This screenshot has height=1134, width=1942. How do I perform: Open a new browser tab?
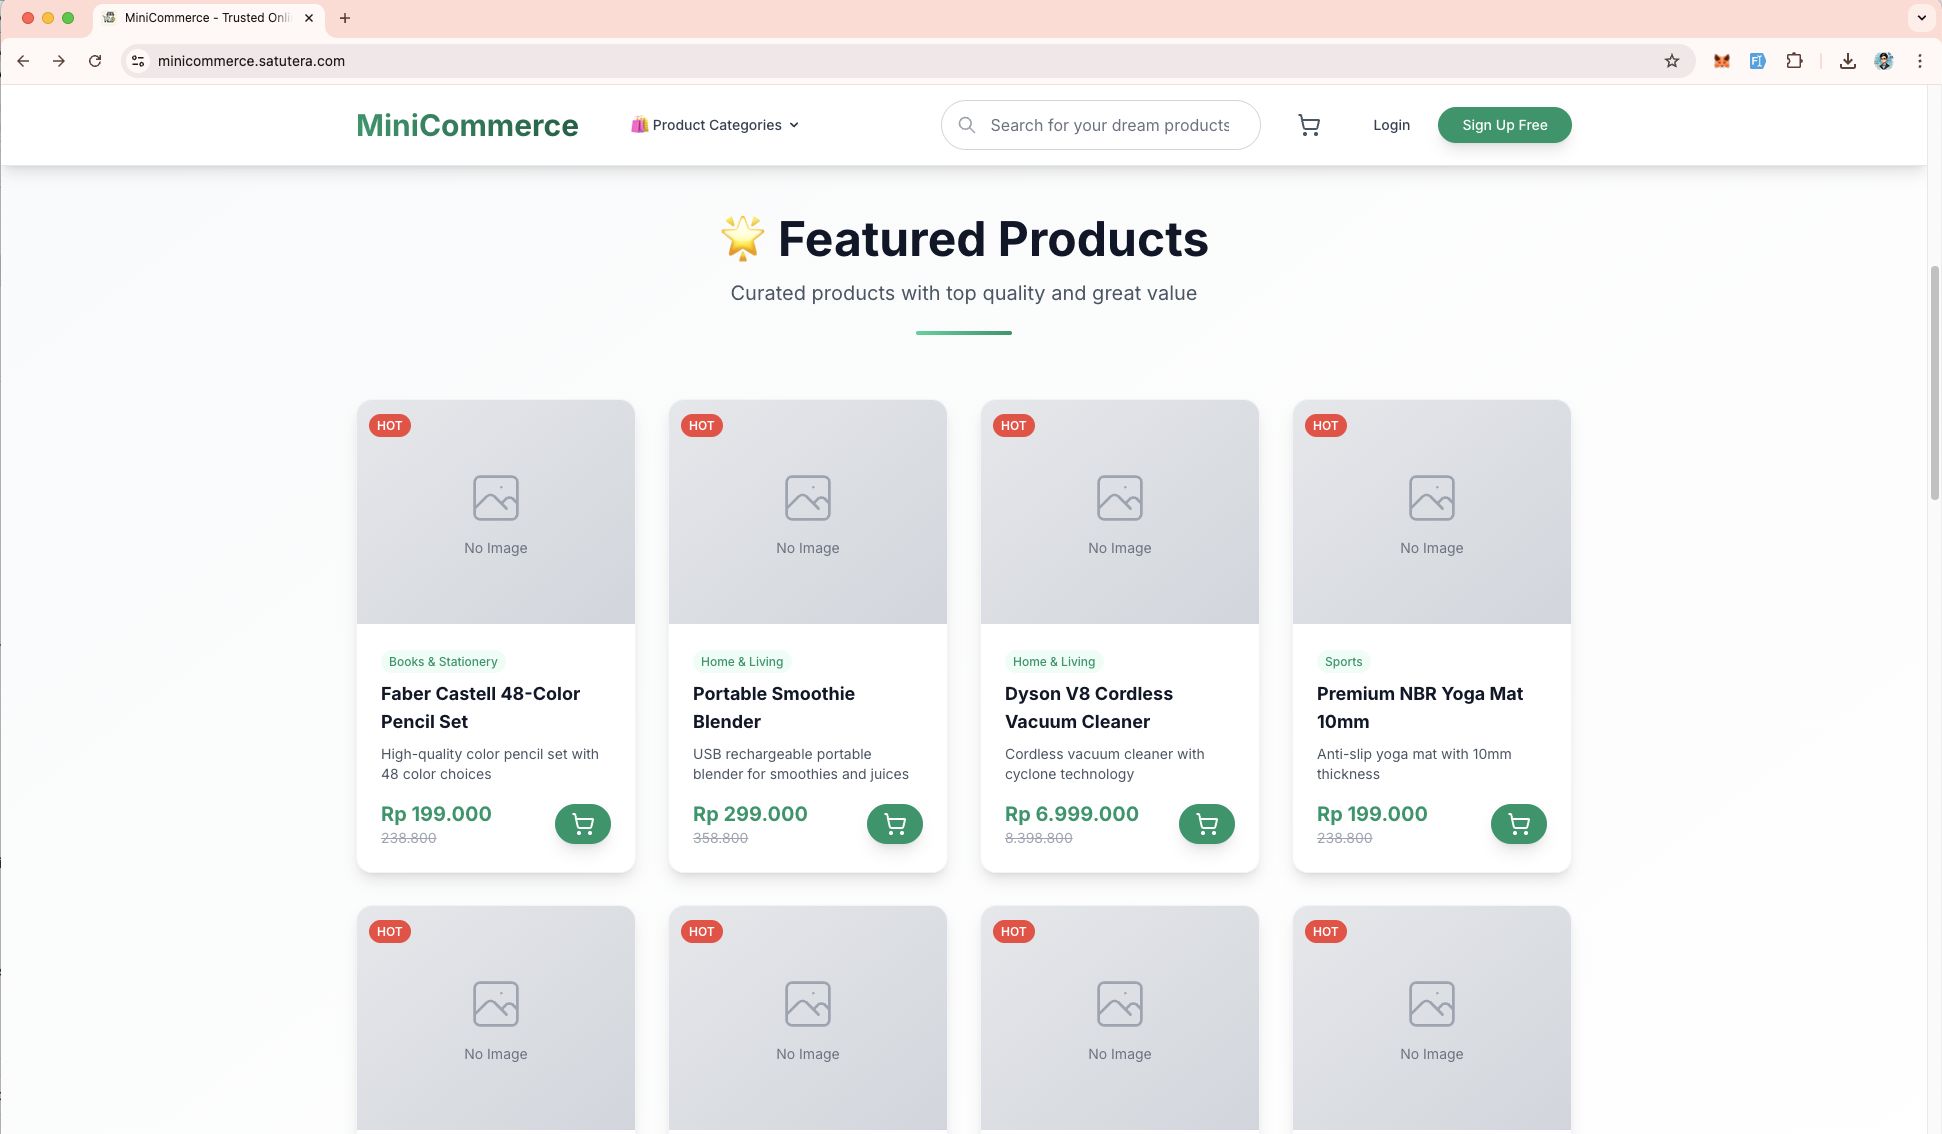click(x=345, y=18)
